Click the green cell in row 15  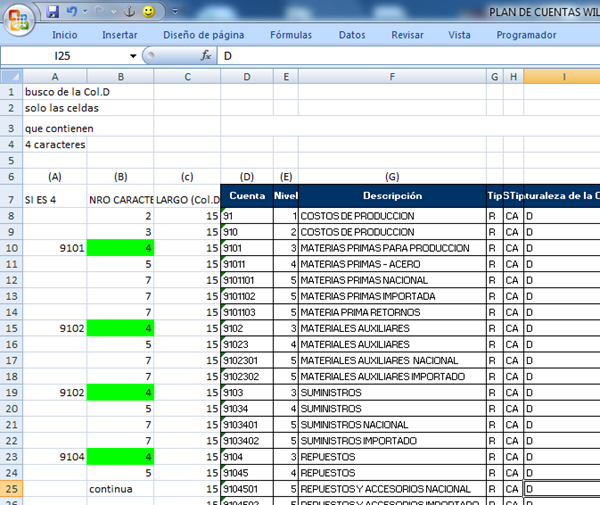pyautogui.click(x=120, y=328)
